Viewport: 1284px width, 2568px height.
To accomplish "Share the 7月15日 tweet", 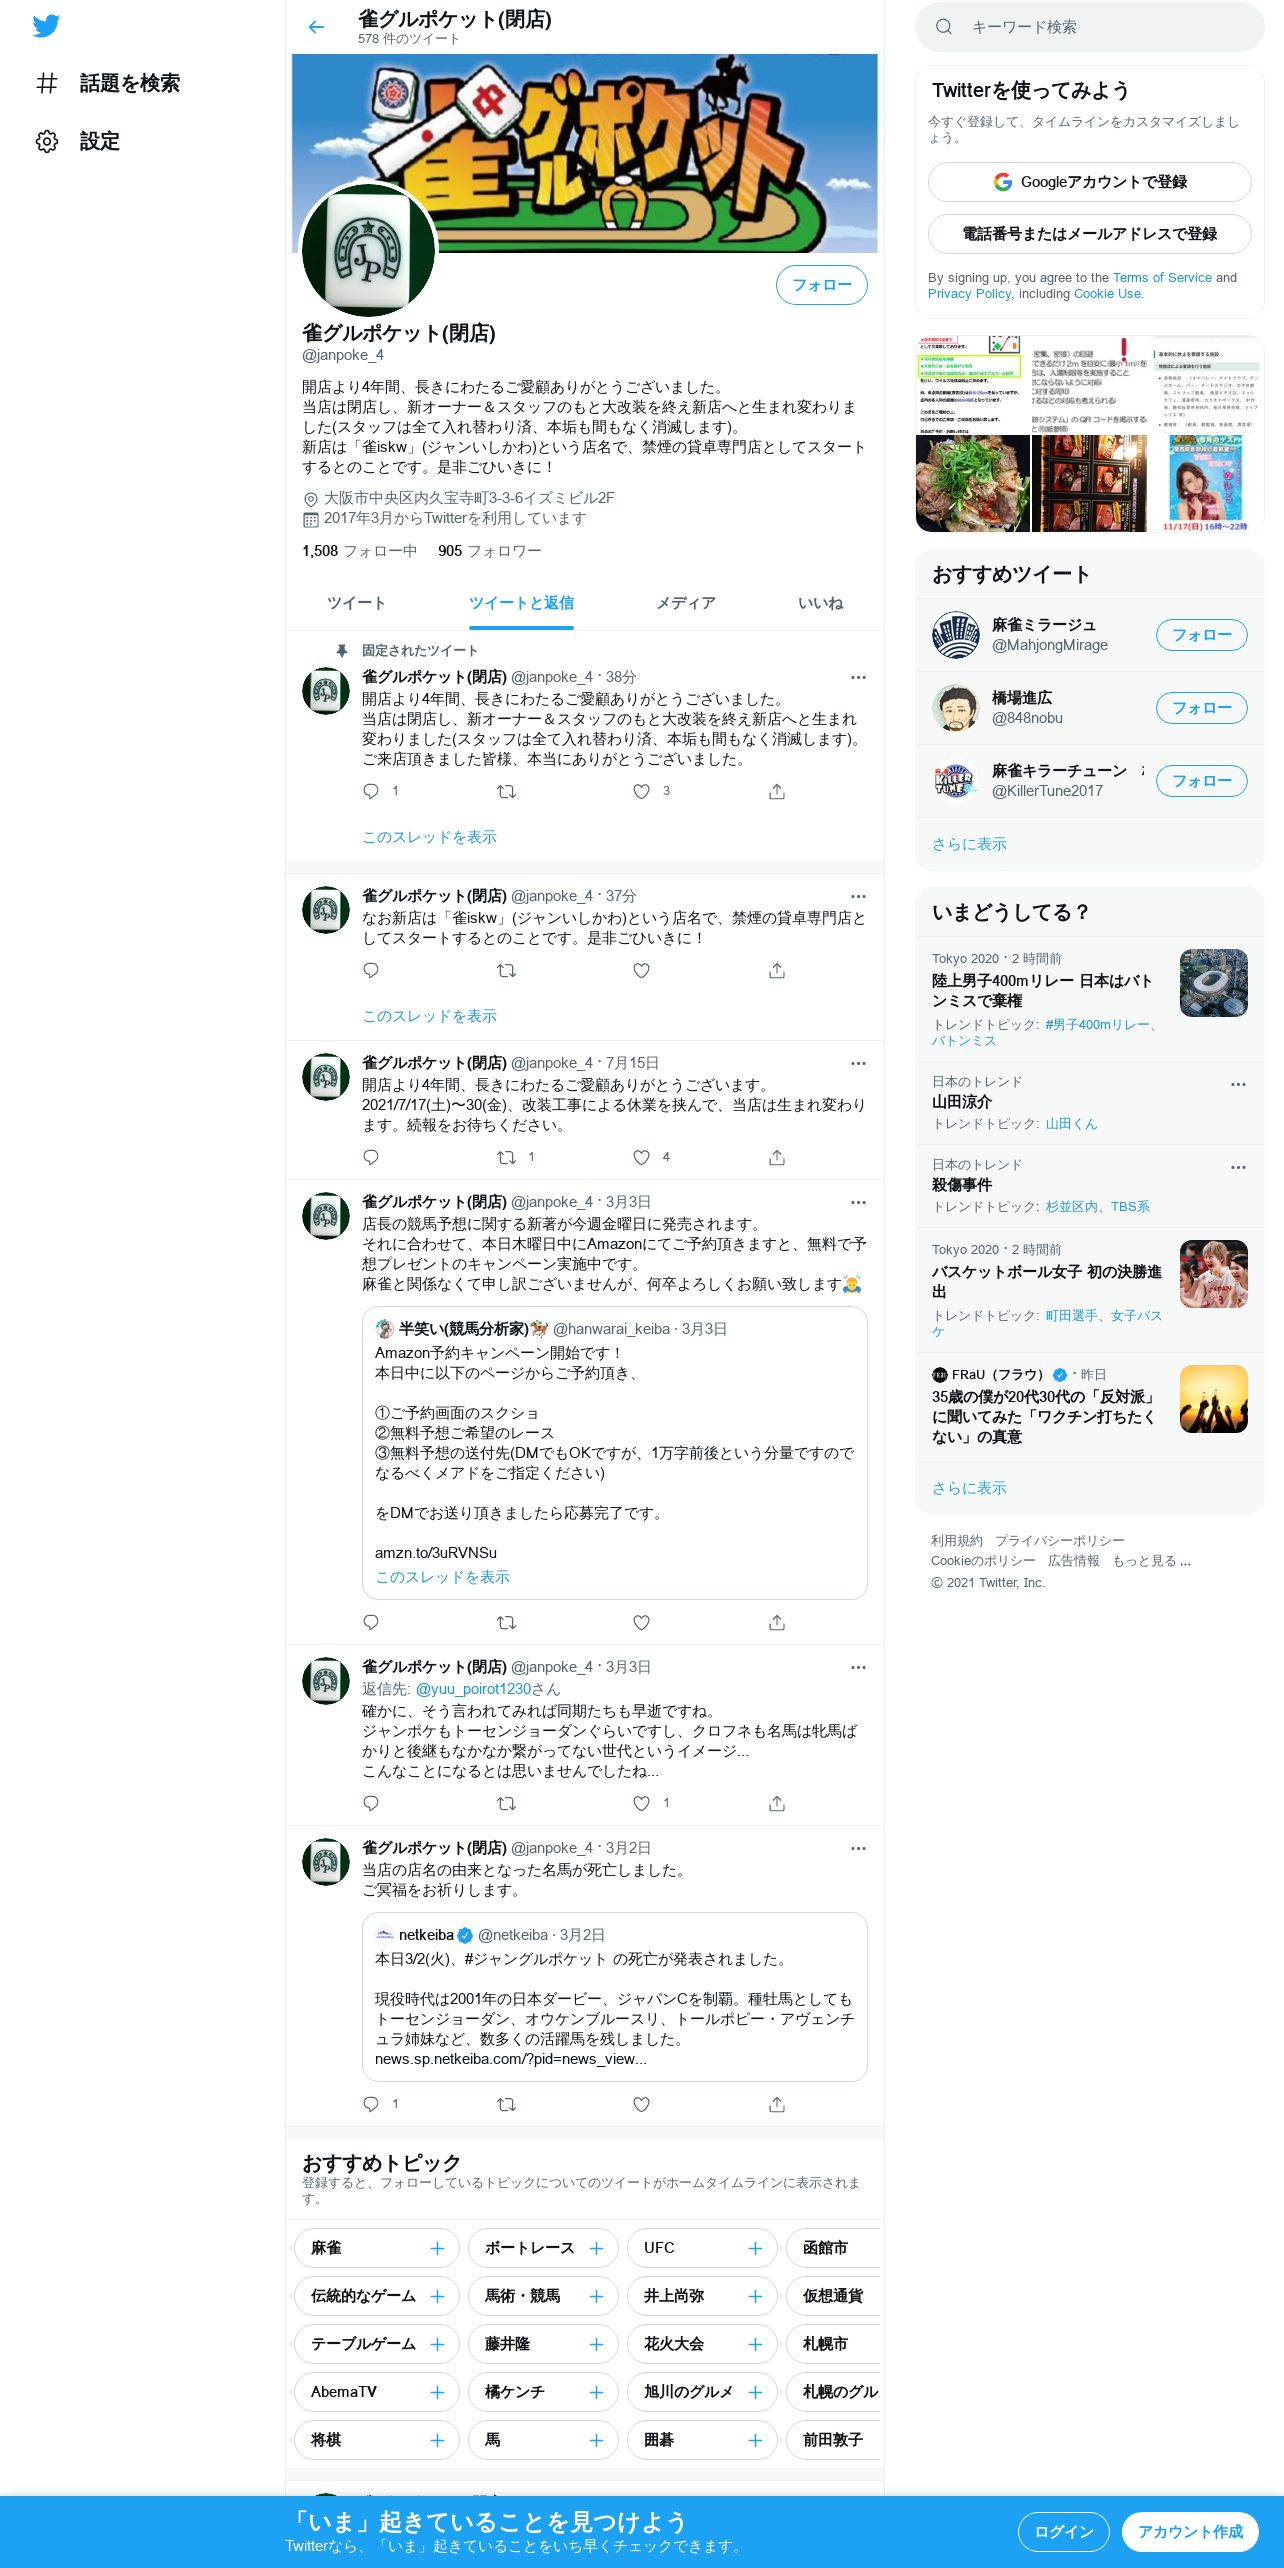I will (x=777, y=1157).
